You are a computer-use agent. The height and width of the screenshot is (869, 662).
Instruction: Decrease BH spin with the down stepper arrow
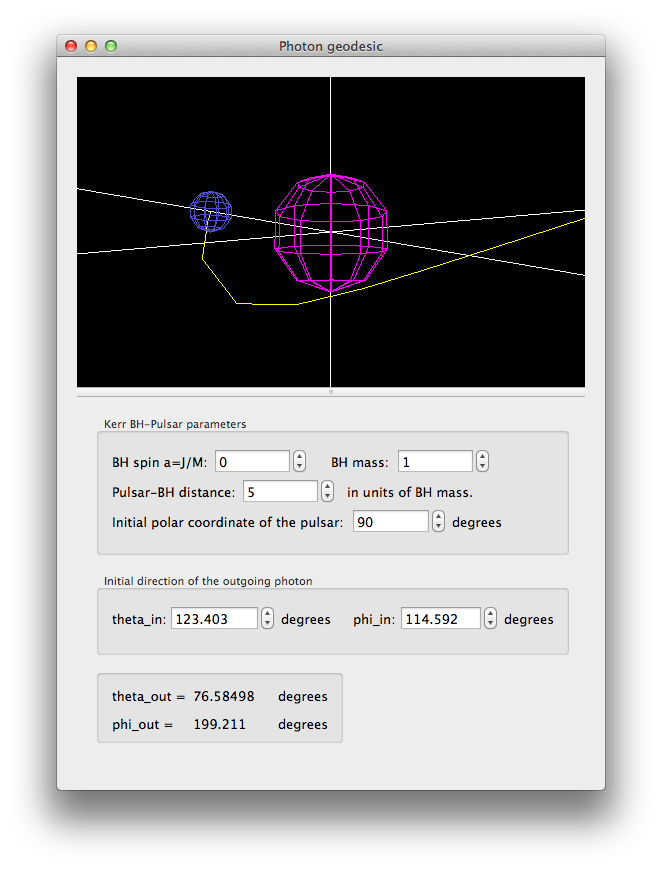pos(299,467)
